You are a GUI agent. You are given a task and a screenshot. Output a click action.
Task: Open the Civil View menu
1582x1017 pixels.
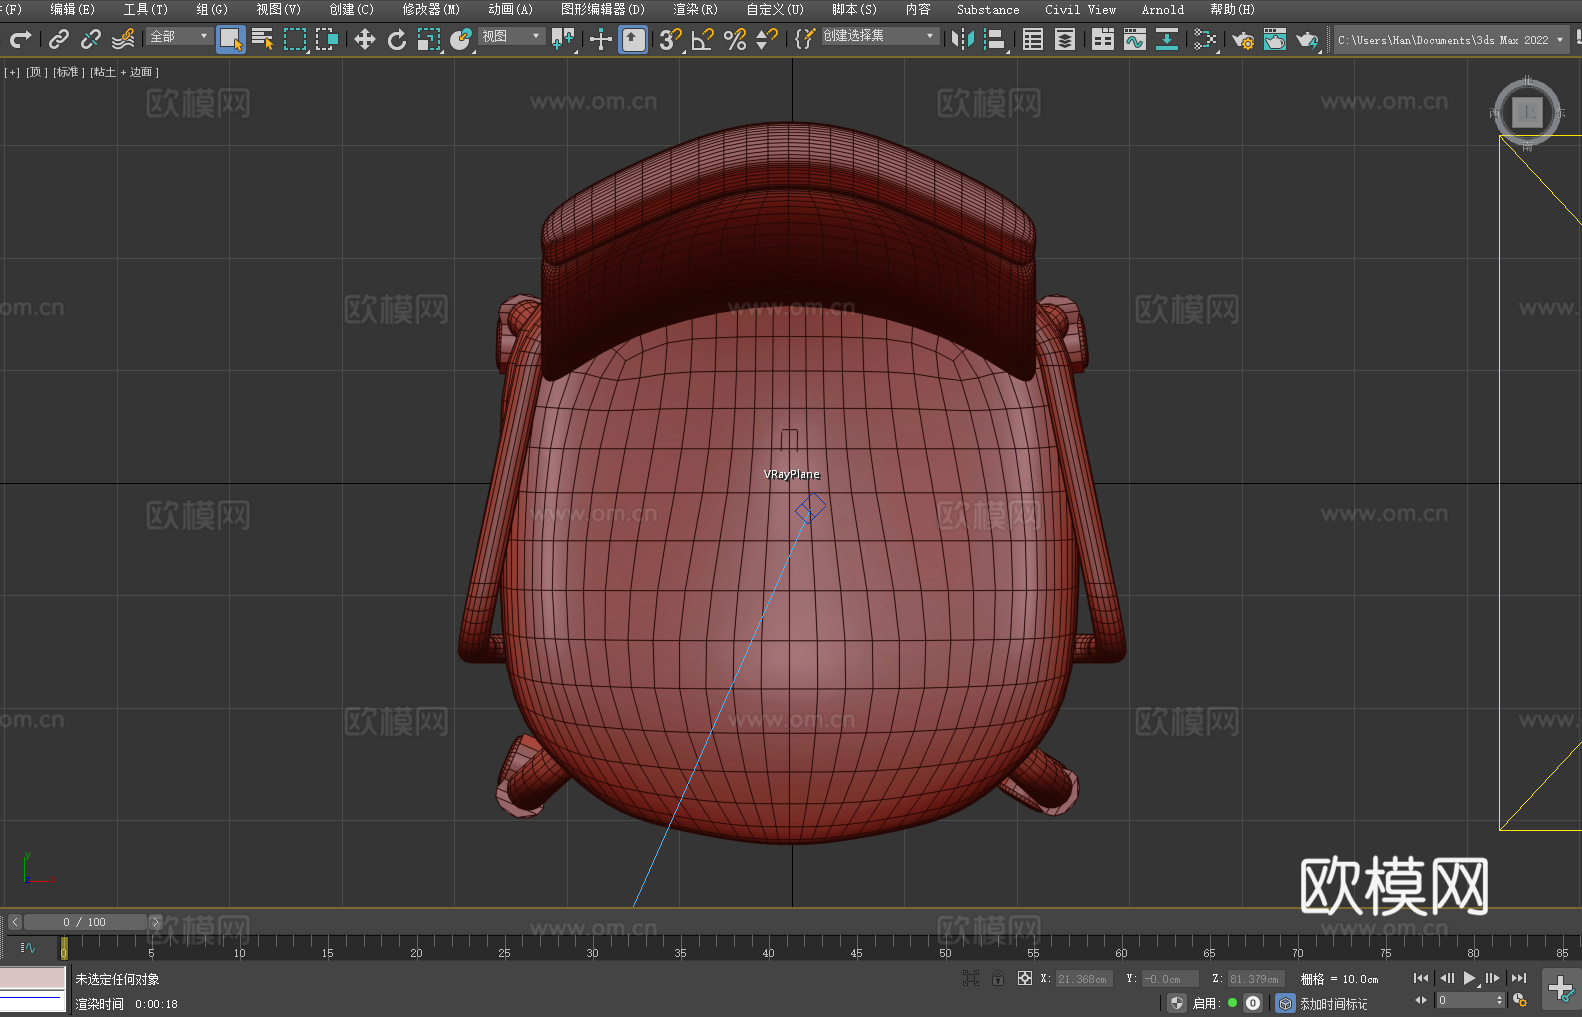pyautogui.click(x=1081, y=9)
